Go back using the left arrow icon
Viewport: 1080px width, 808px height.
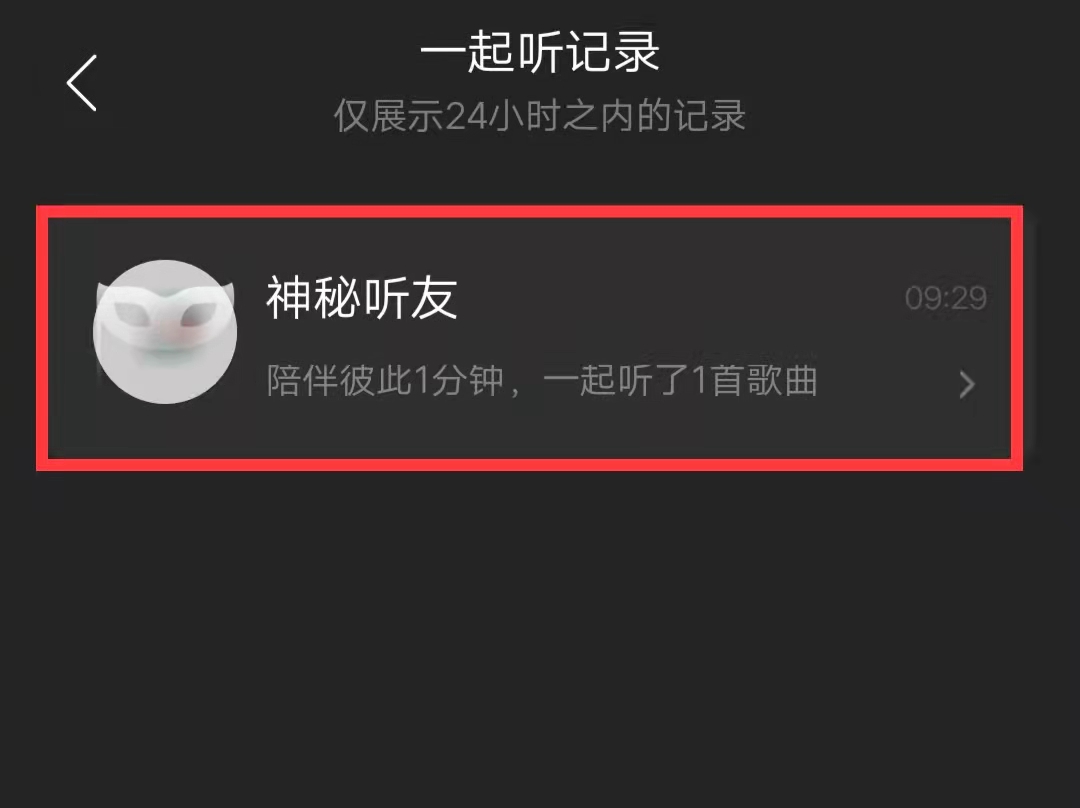coord(81,83)
